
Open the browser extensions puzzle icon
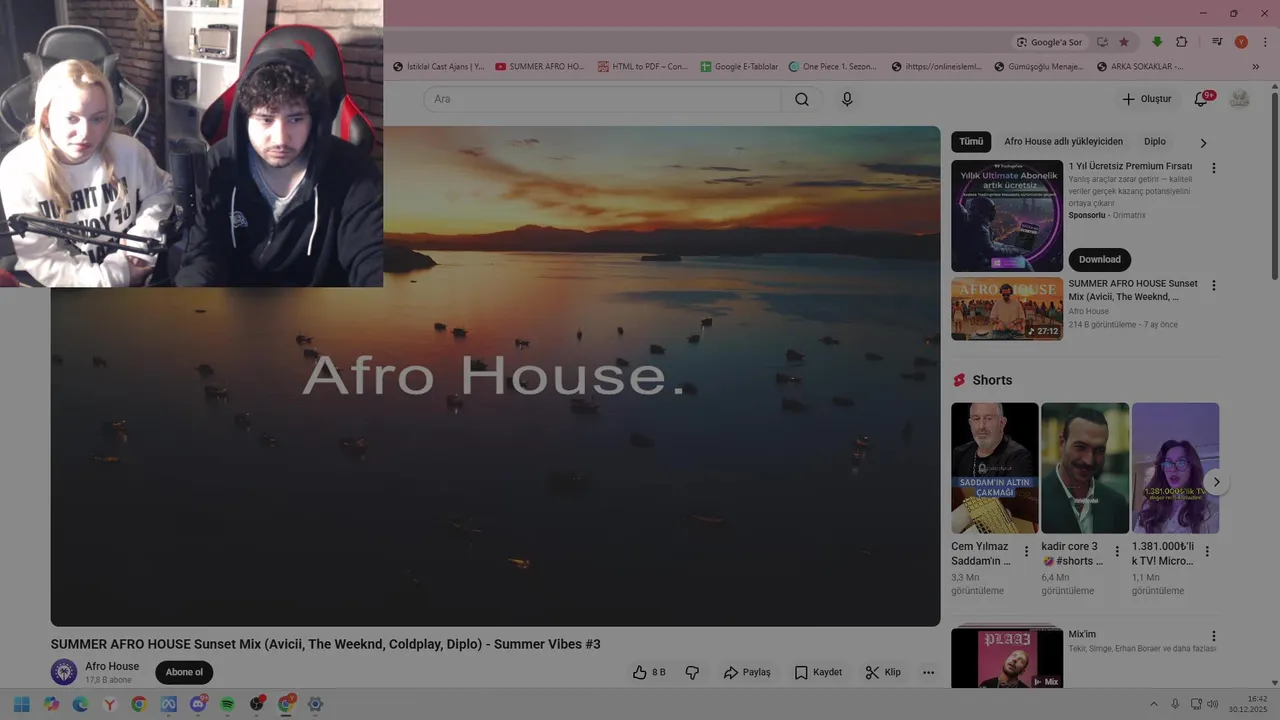click(x=1182, y=42)
